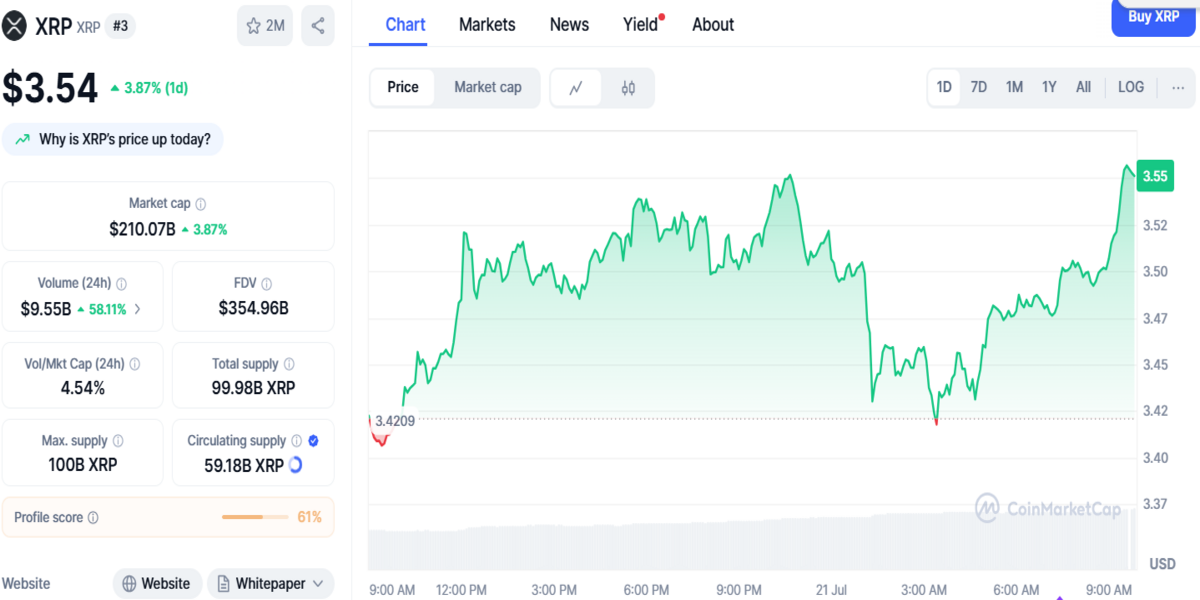Click the verified badge beside Circulating supply
The width and height of the screenshot is (1200, 600).
click(x=314, y=441)
